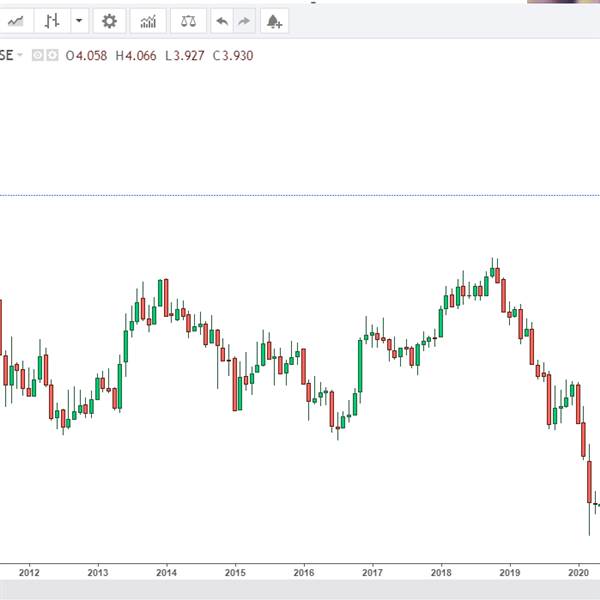
Task: Open chart settings gear
Action: pyautogui.click(x=109, y=21)
